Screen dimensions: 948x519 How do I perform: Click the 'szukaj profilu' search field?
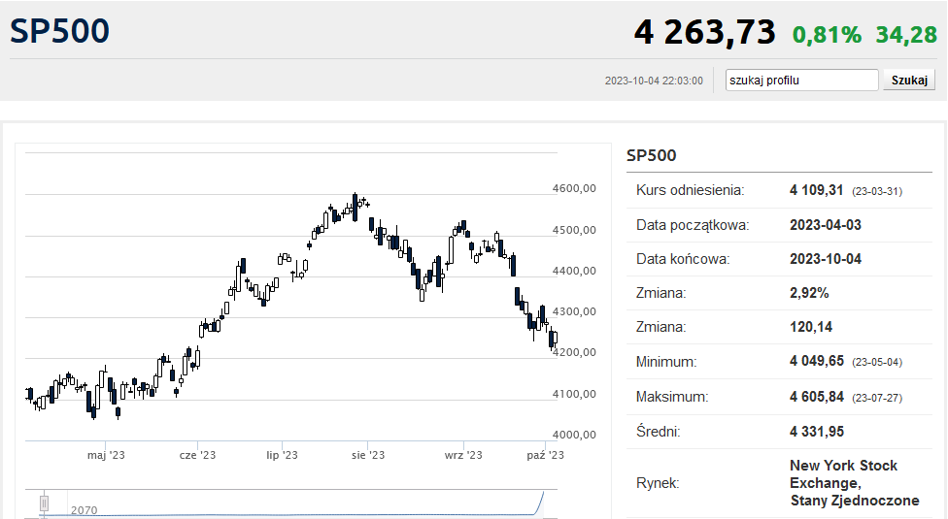coord(802,80)
